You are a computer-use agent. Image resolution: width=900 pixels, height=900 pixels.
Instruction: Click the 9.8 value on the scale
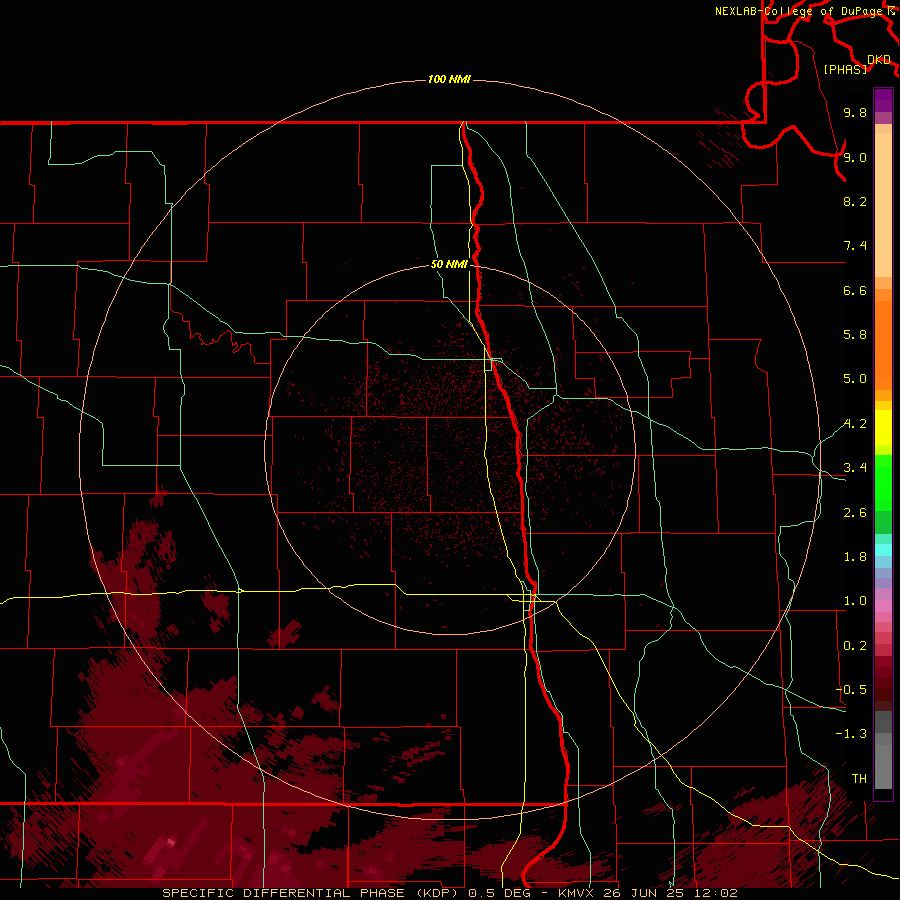click(x=855, y=112)
